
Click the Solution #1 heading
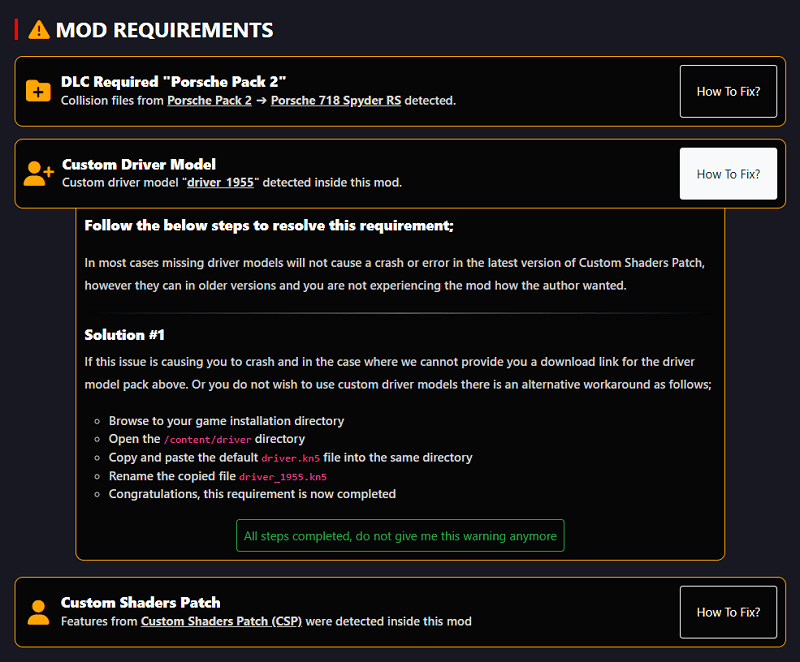click(125, 335)
